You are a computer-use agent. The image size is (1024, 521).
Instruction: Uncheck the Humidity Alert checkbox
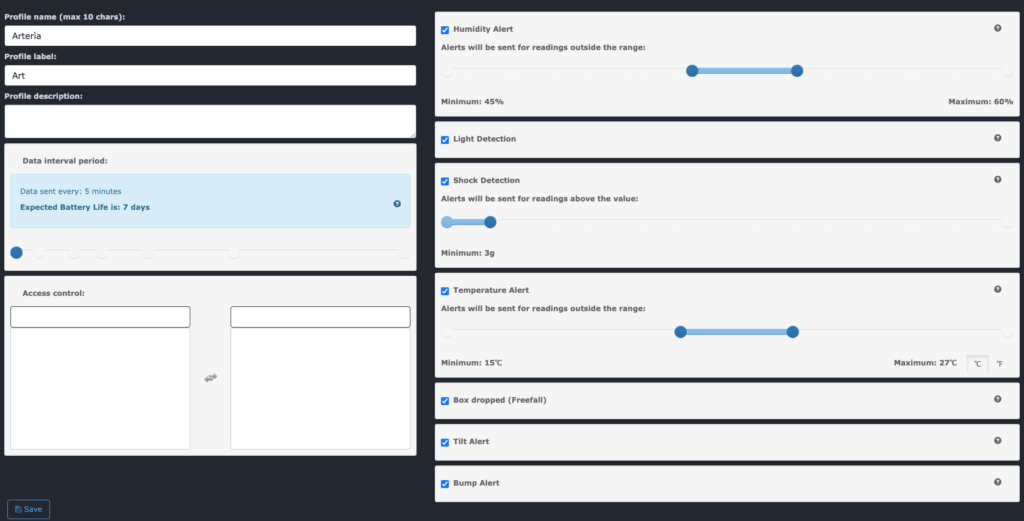point(445,30)
